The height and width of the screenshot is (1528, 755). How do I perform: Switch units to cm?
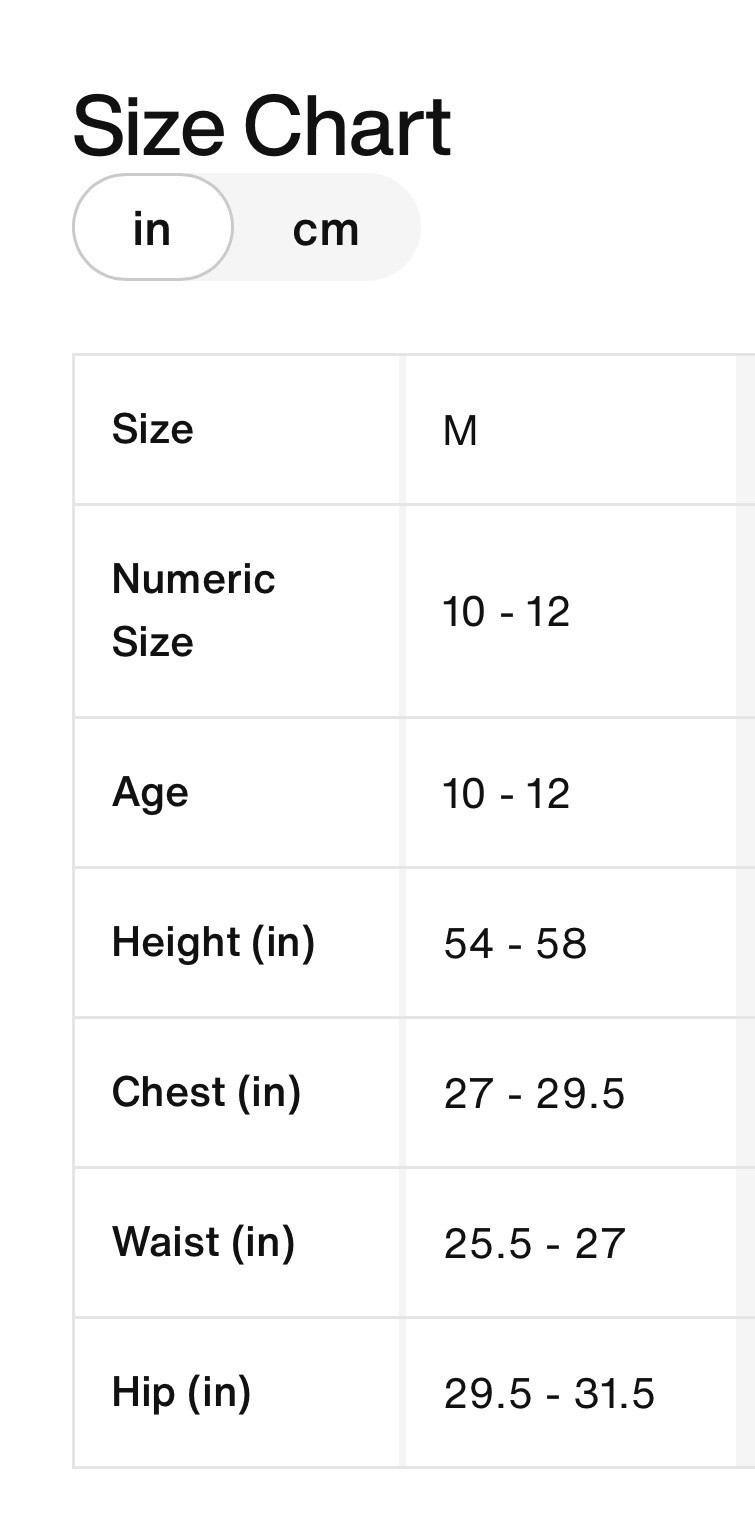pyautogui.click(x=326, y=229)
